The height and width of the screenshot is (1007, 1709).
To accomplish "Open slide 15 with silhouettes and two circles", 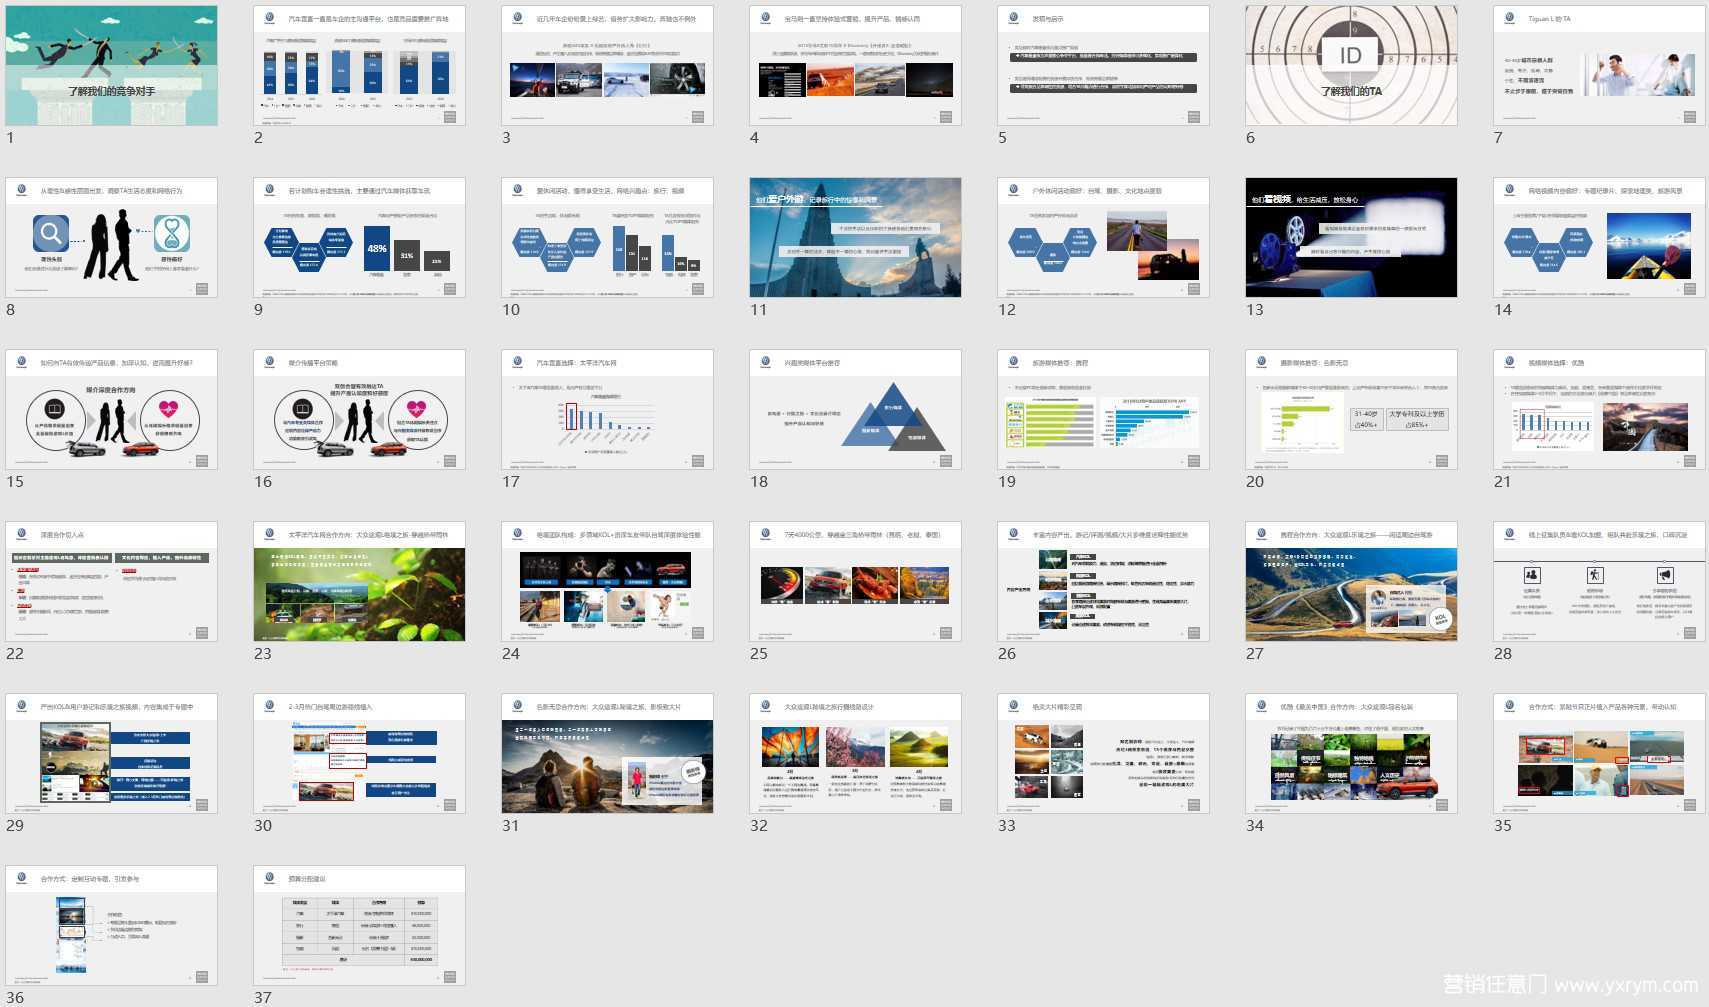I will (x=111, y=409).
